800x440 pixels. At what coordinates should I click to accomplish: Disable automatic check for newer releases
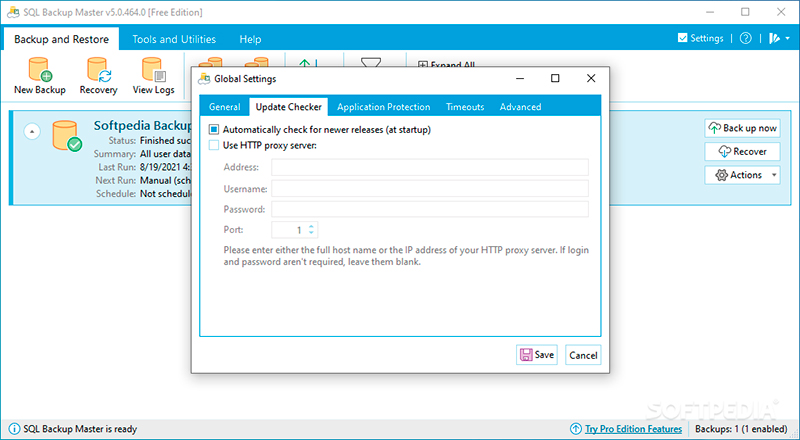click(214, 130)
